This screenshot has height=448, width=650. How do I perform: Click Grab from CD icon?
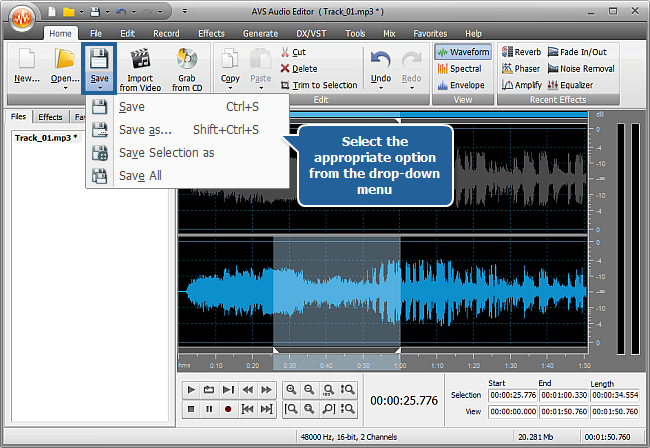(x=187, y=59)
